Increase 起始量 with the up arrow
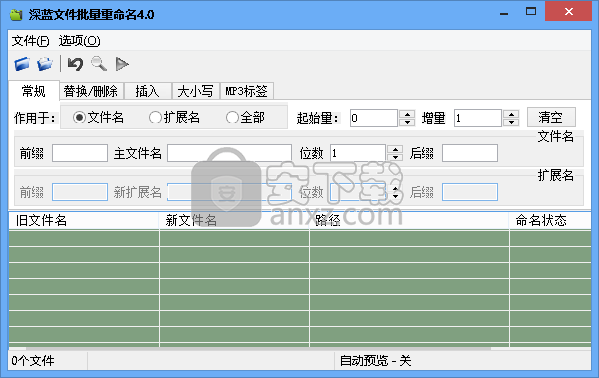The image size is (599, 378). 407,114
